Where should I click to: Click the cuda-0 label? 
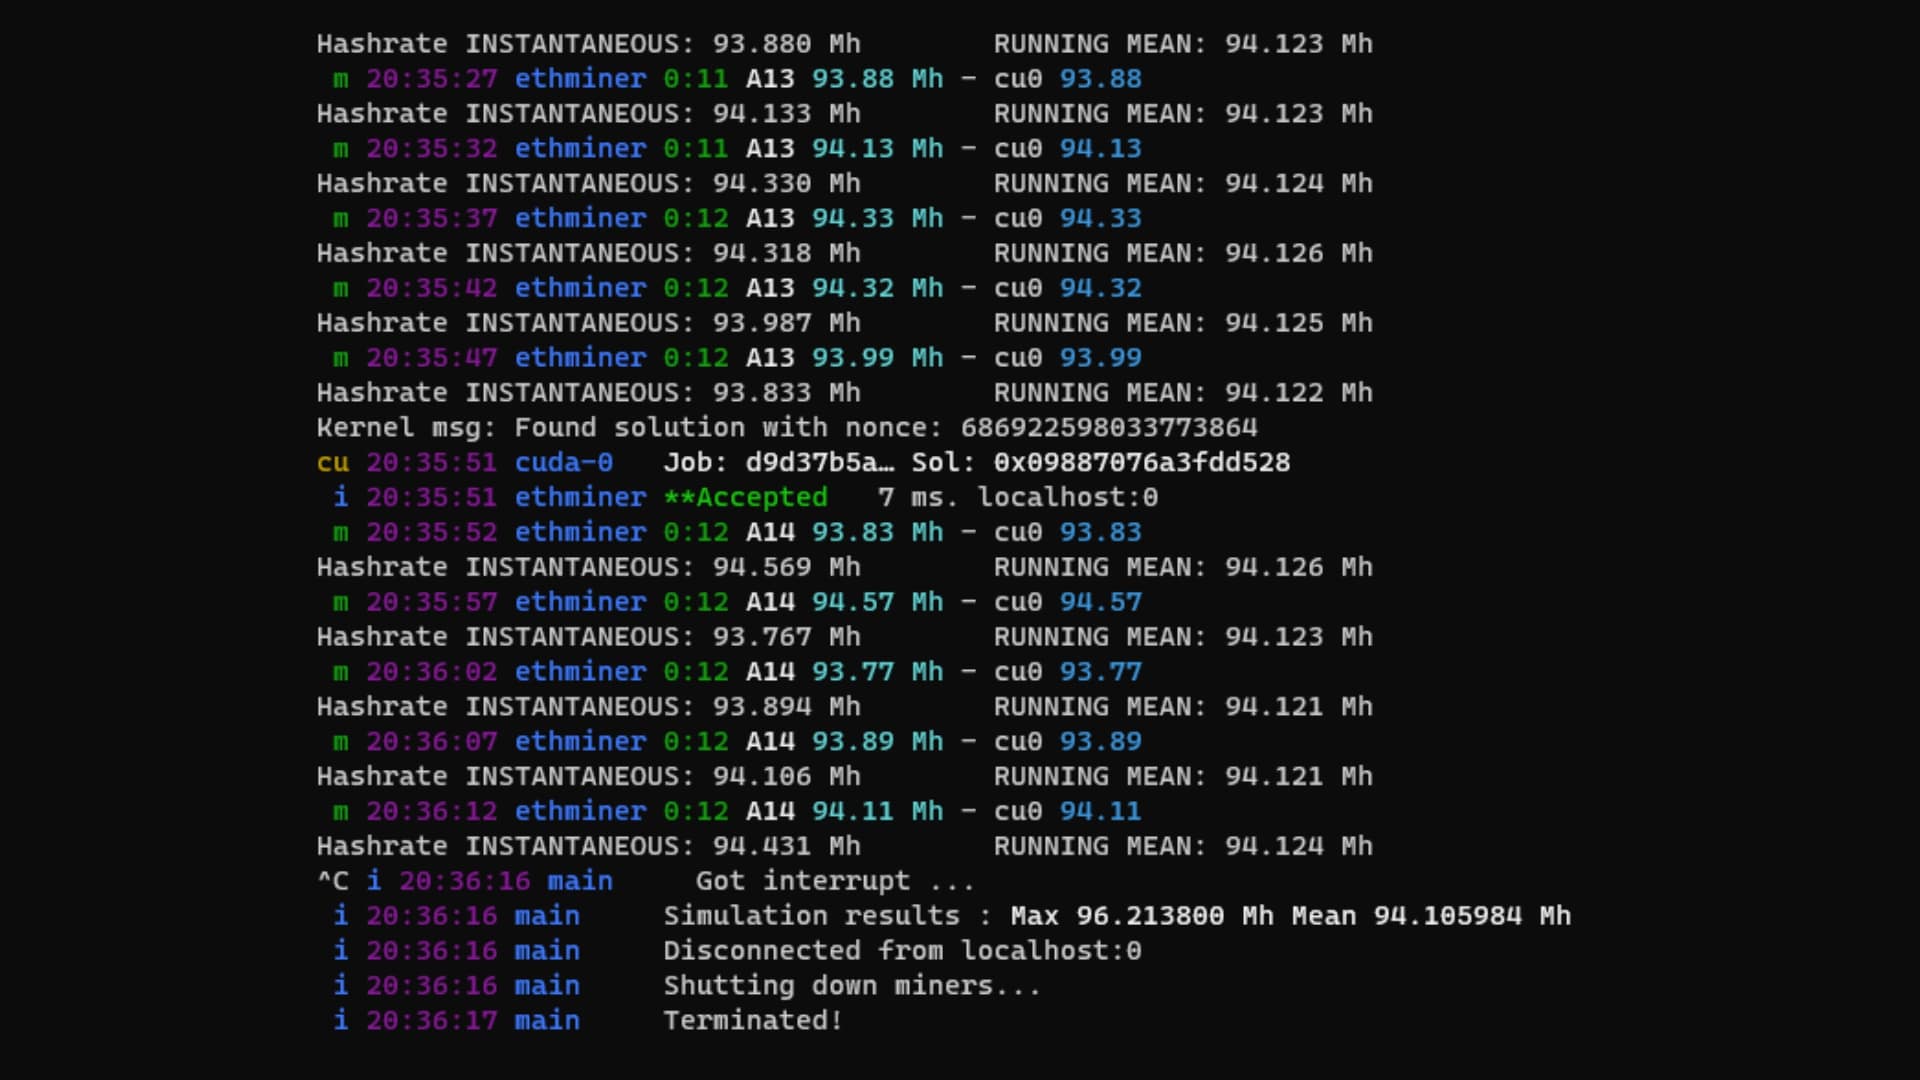pyautogui.click(x=563, y=463)
